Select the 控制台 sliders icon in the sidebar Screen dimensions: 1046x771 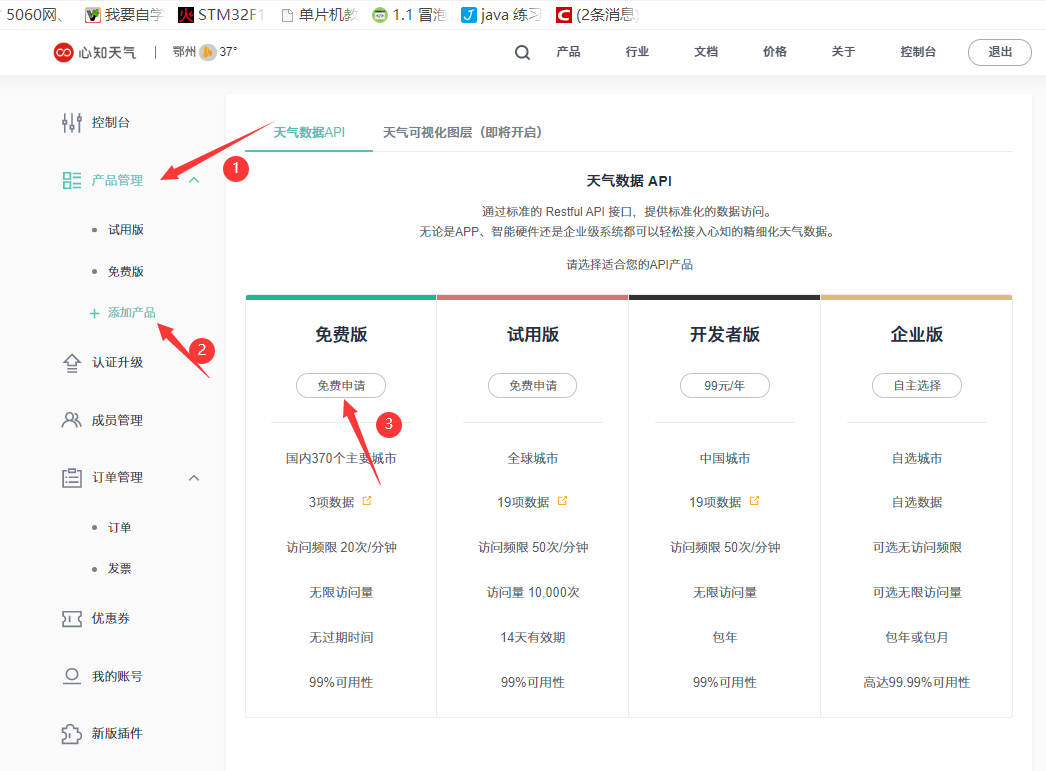tap(71, 122)
